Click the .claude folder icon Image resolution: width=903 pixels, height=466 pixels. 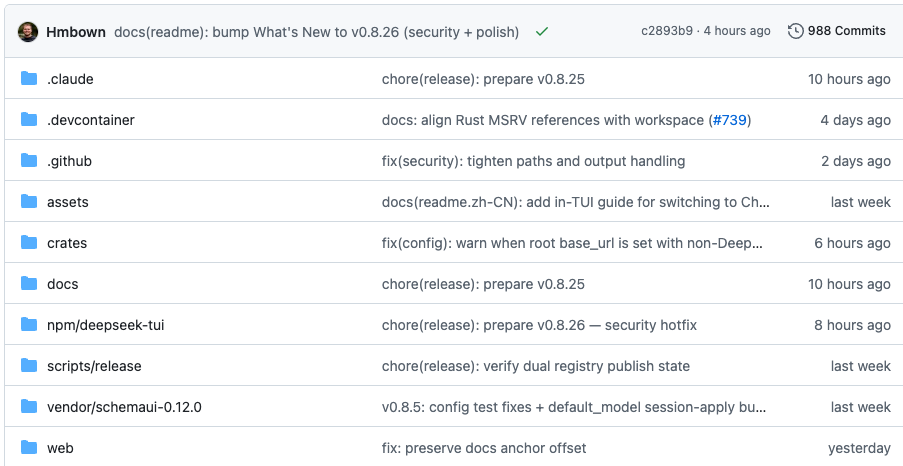tap(29, 78)
